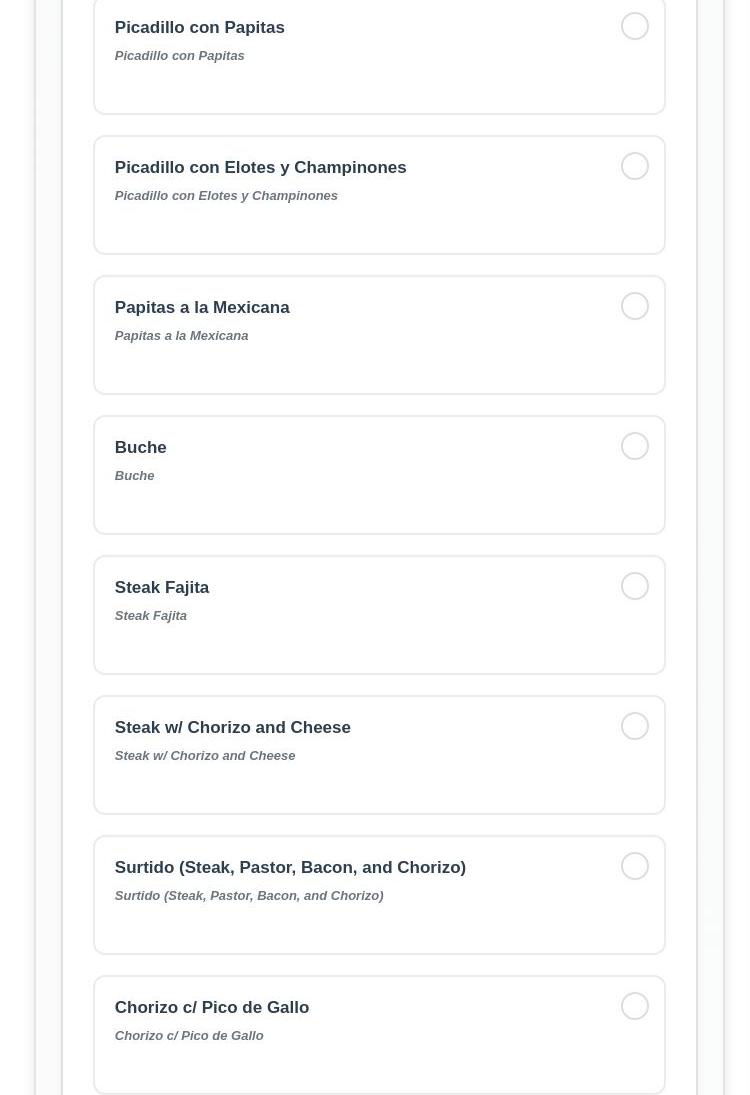Click bold Steak w/ Chorizo and Cheese title
Viewport: 750px width, 1095px height.
(x=233, y=728)
